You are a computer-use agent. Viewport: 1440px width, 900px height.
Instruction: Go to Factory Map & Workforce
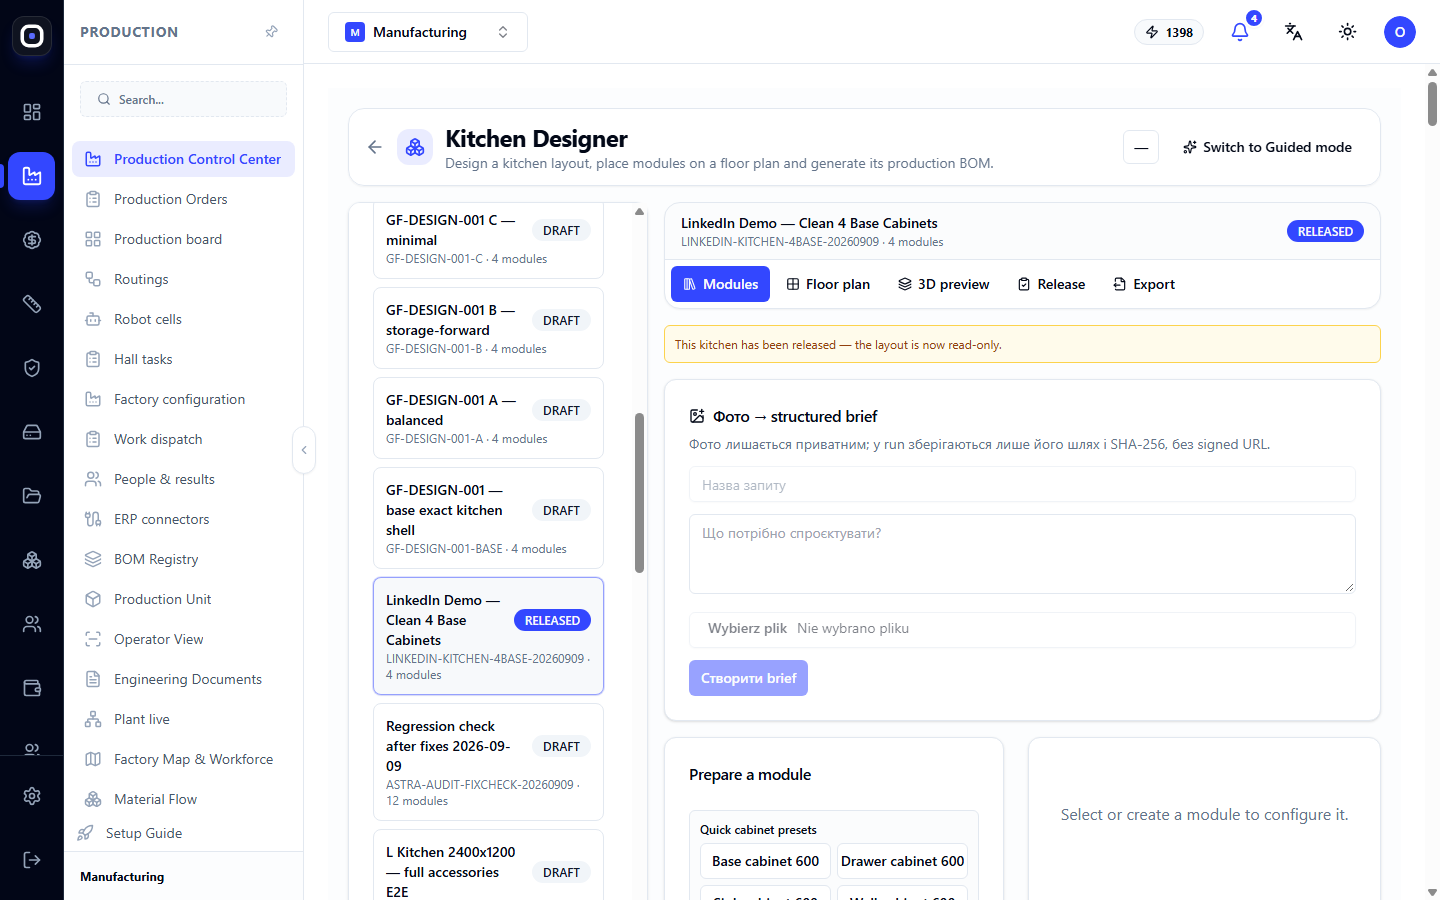(x=183, y=759)
